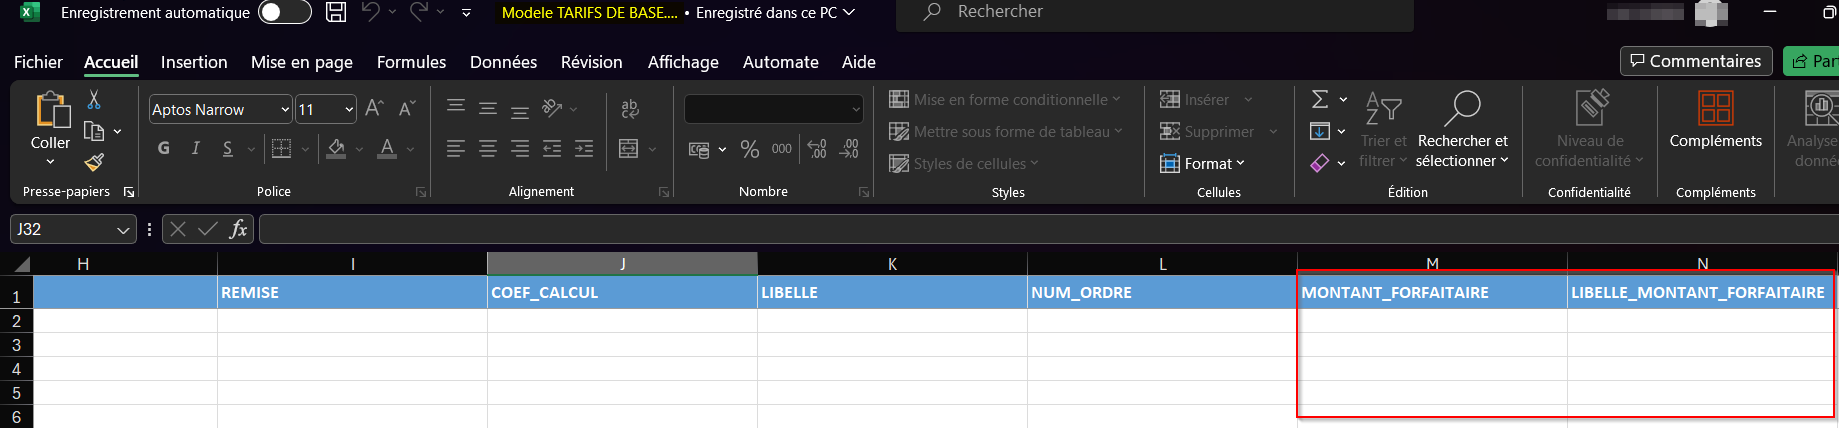The width and height of the screenshot is (1839, 428).
Task: Click the AutoSum sigma icon
Action: pyautogui.click(x=1320, y=99)
